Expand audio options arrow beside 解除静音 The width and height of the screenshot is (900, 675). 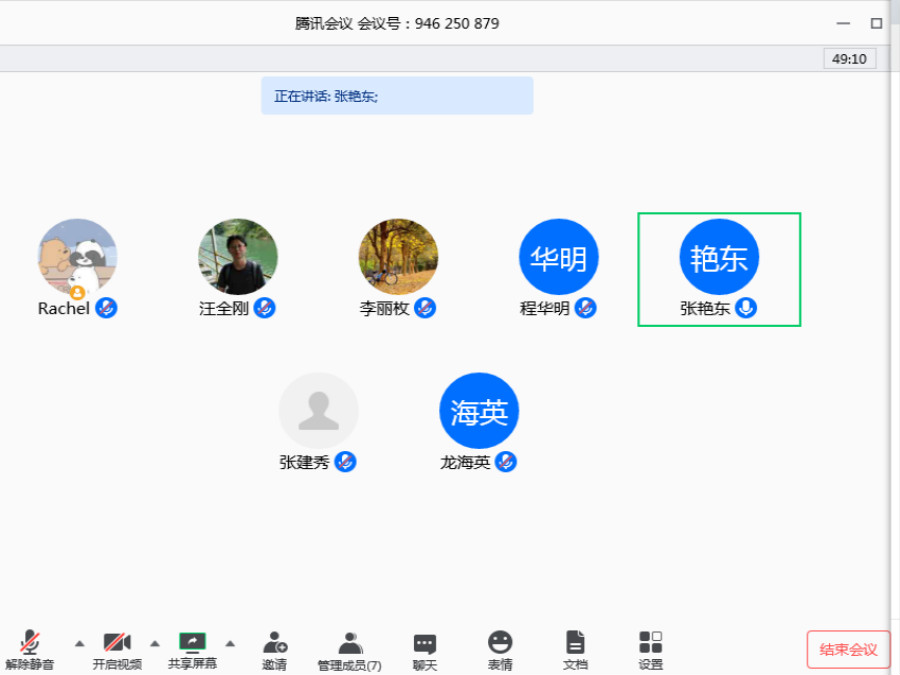(80, 643)
